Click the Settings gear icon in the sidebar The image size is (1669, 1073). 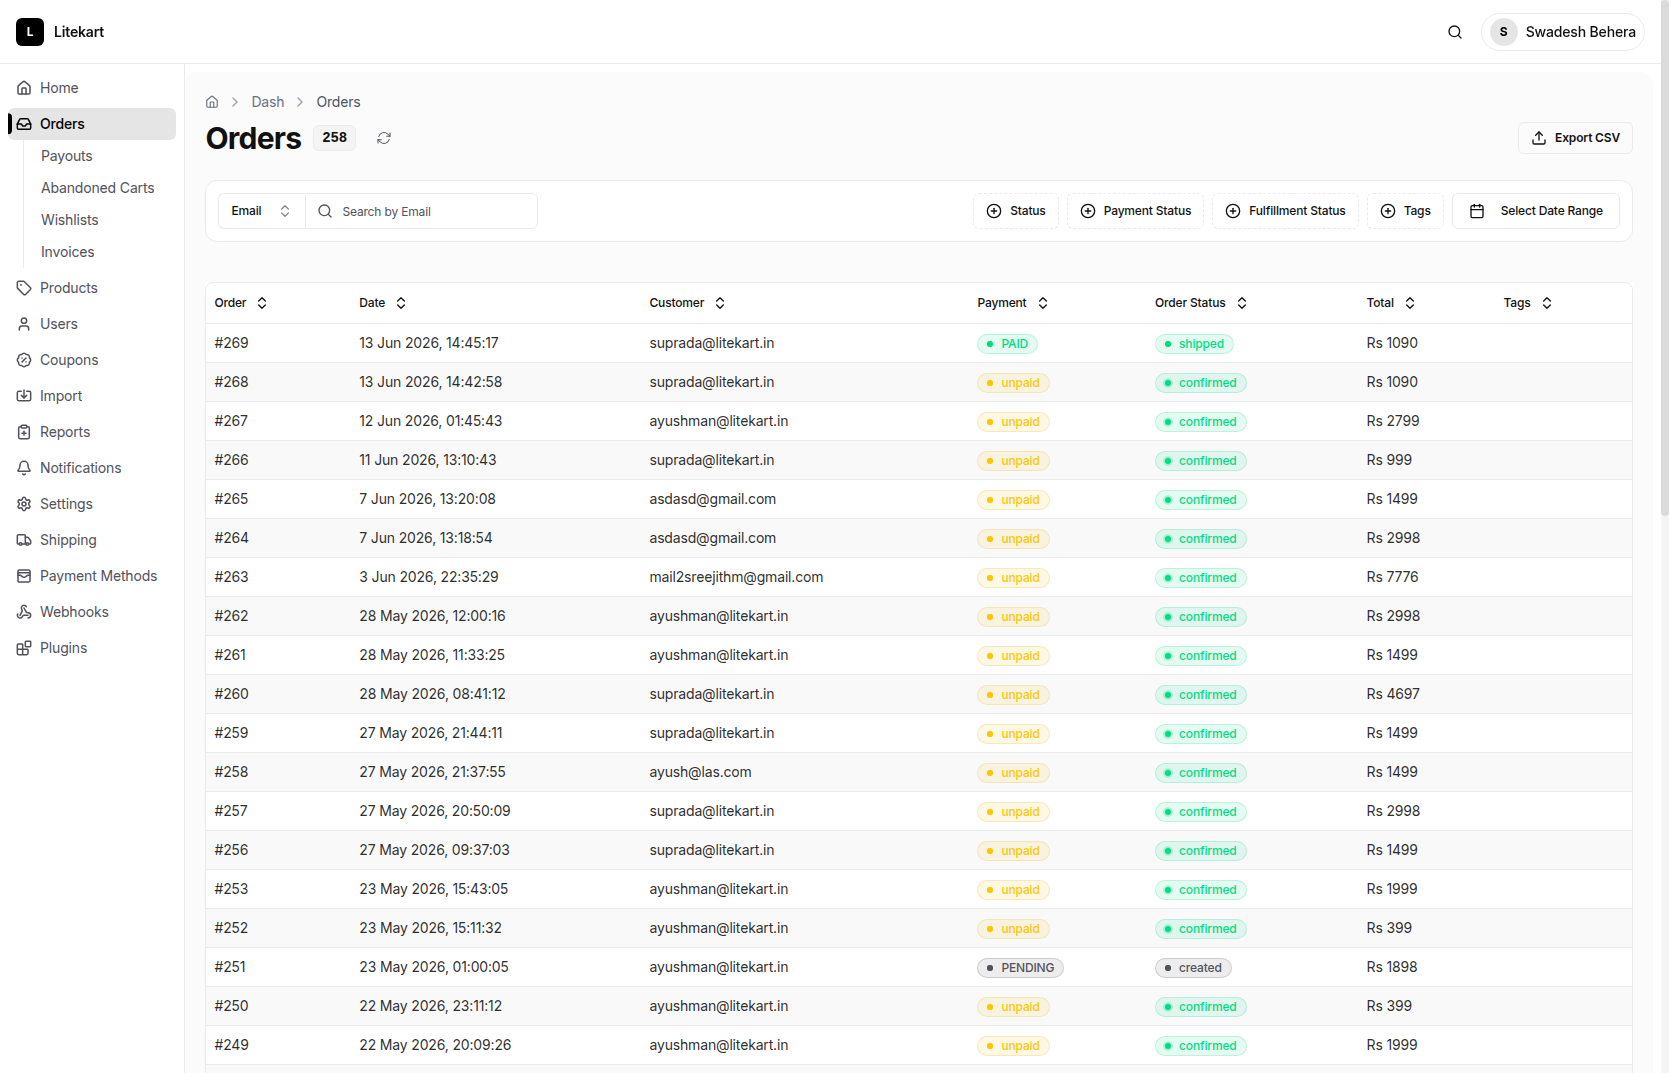(x=24, y=504)
